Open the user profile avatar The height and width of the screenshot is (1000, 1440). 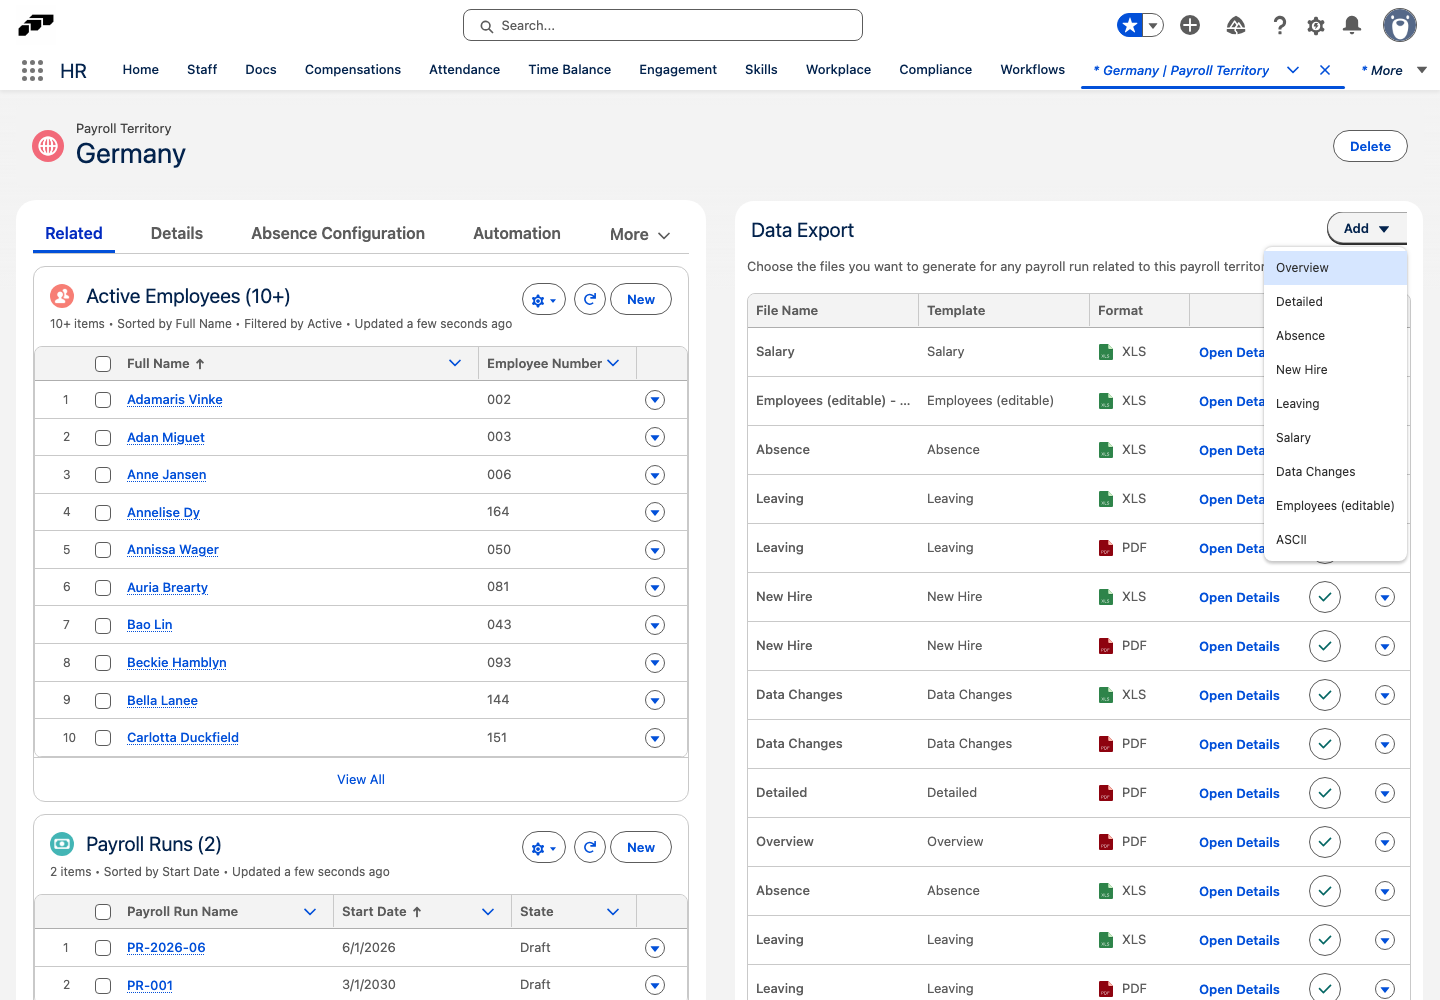1400,25
